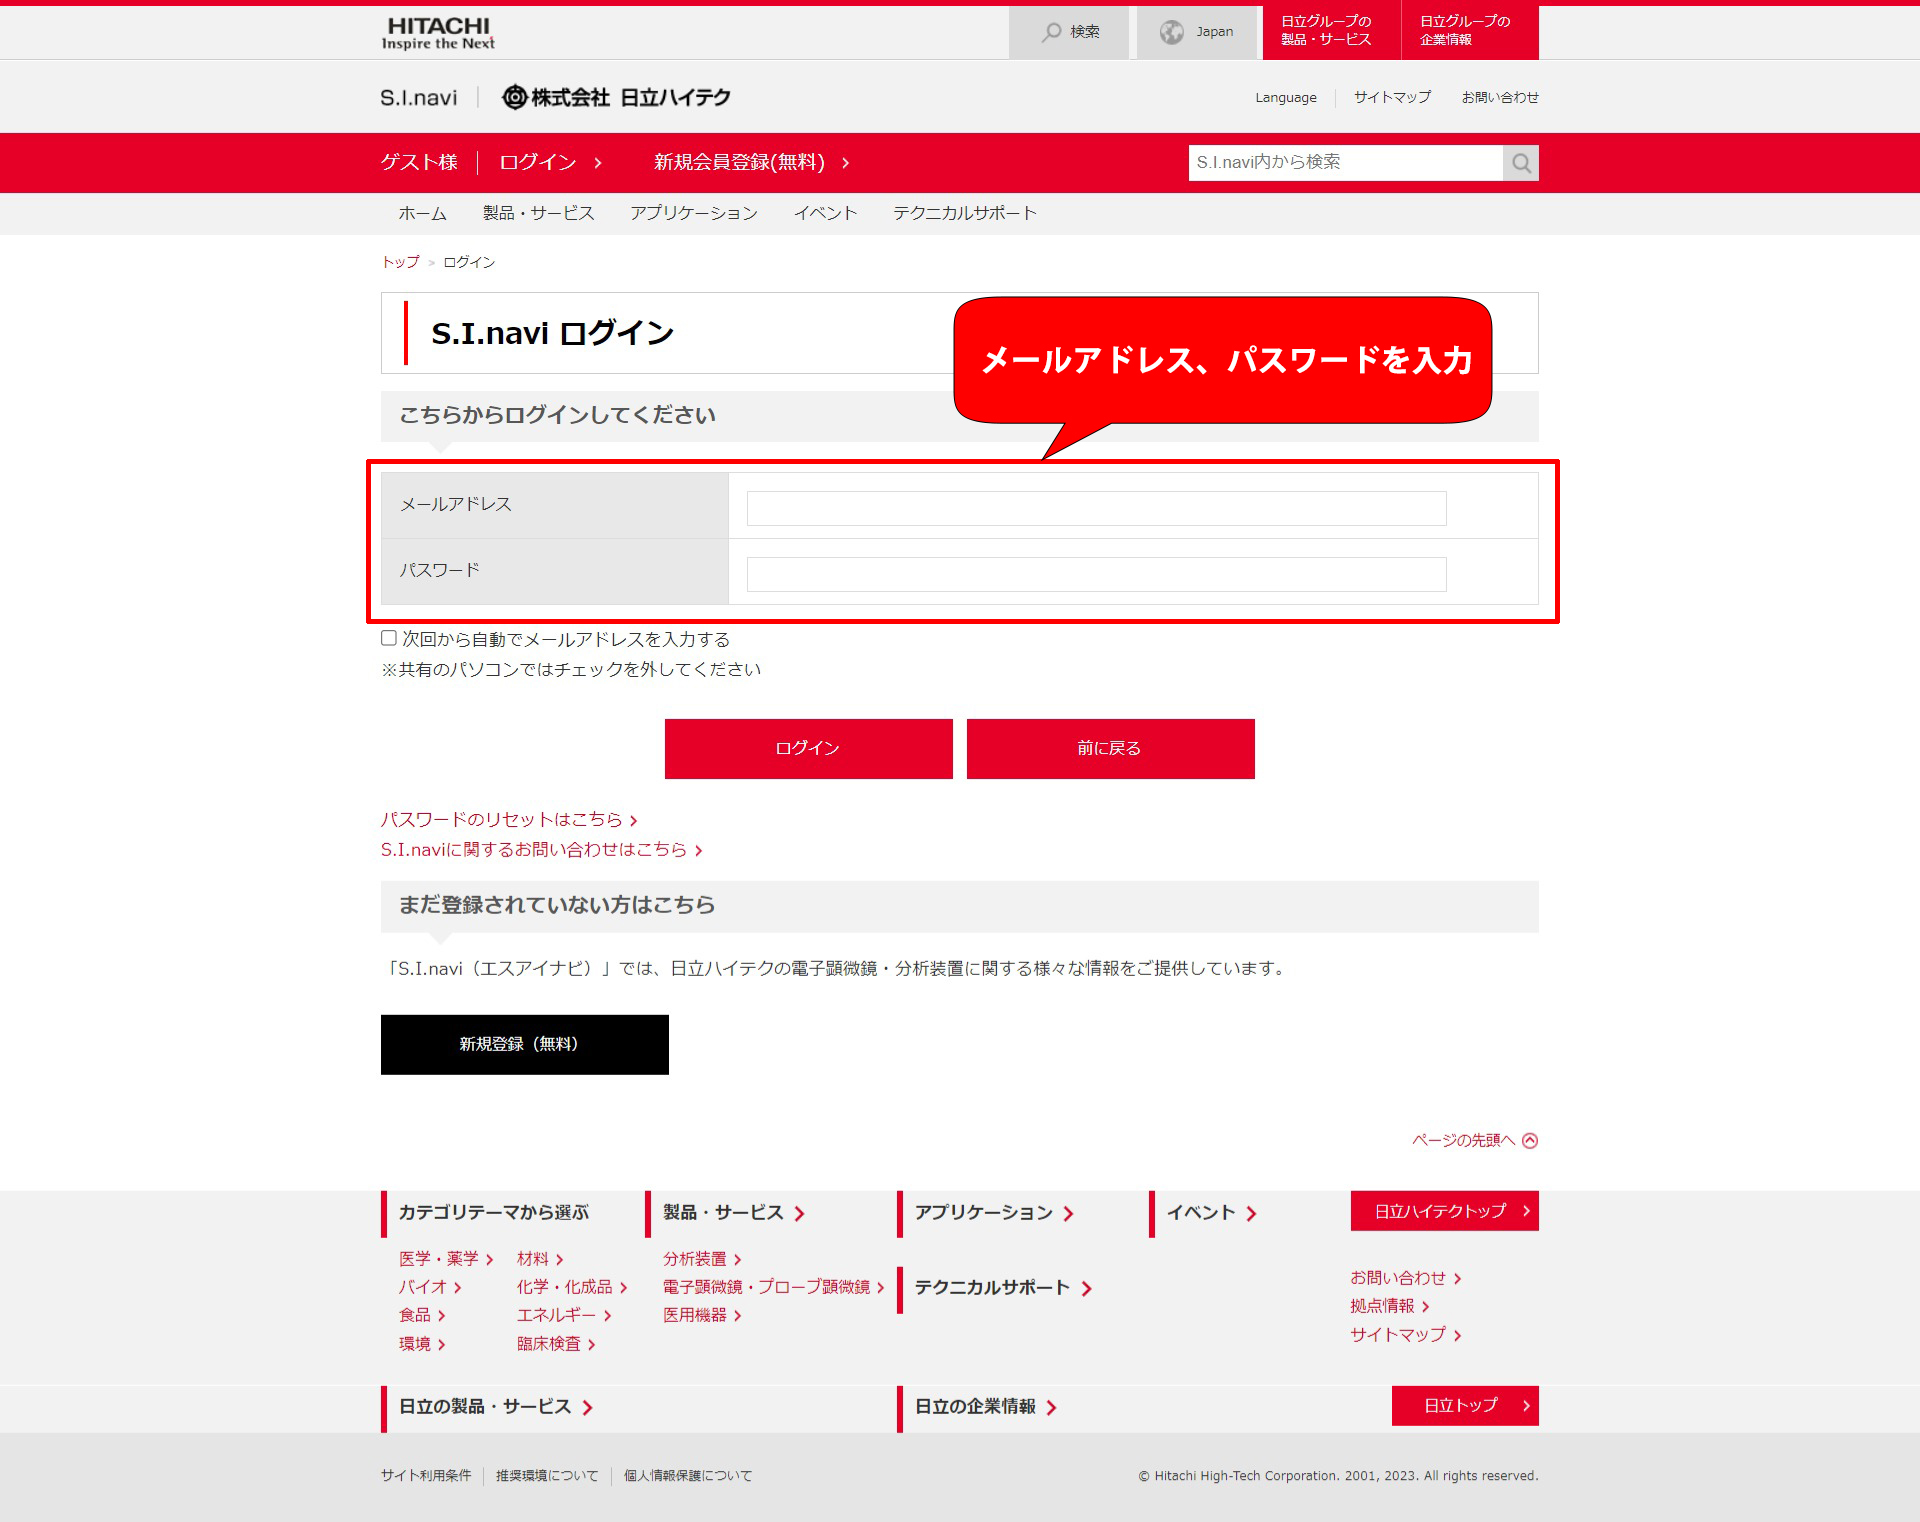Open 日立グループの企業情報 top link
This screenshot has height=1522, width=1920.
tap(1469, 31)
